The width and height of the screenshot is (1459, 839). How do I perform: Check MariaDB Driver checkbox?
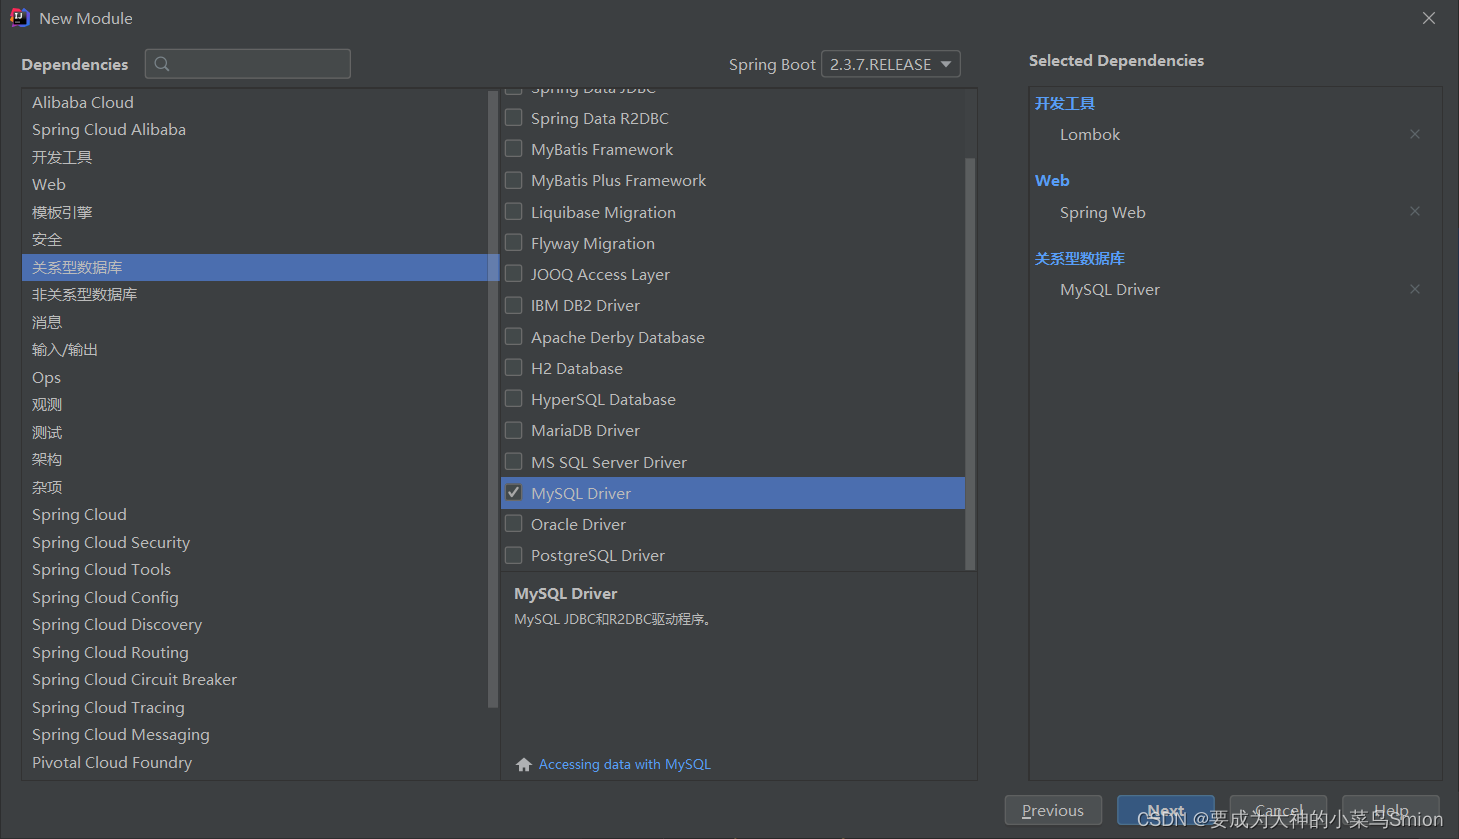pyautogui.click(x=514, y=430)
